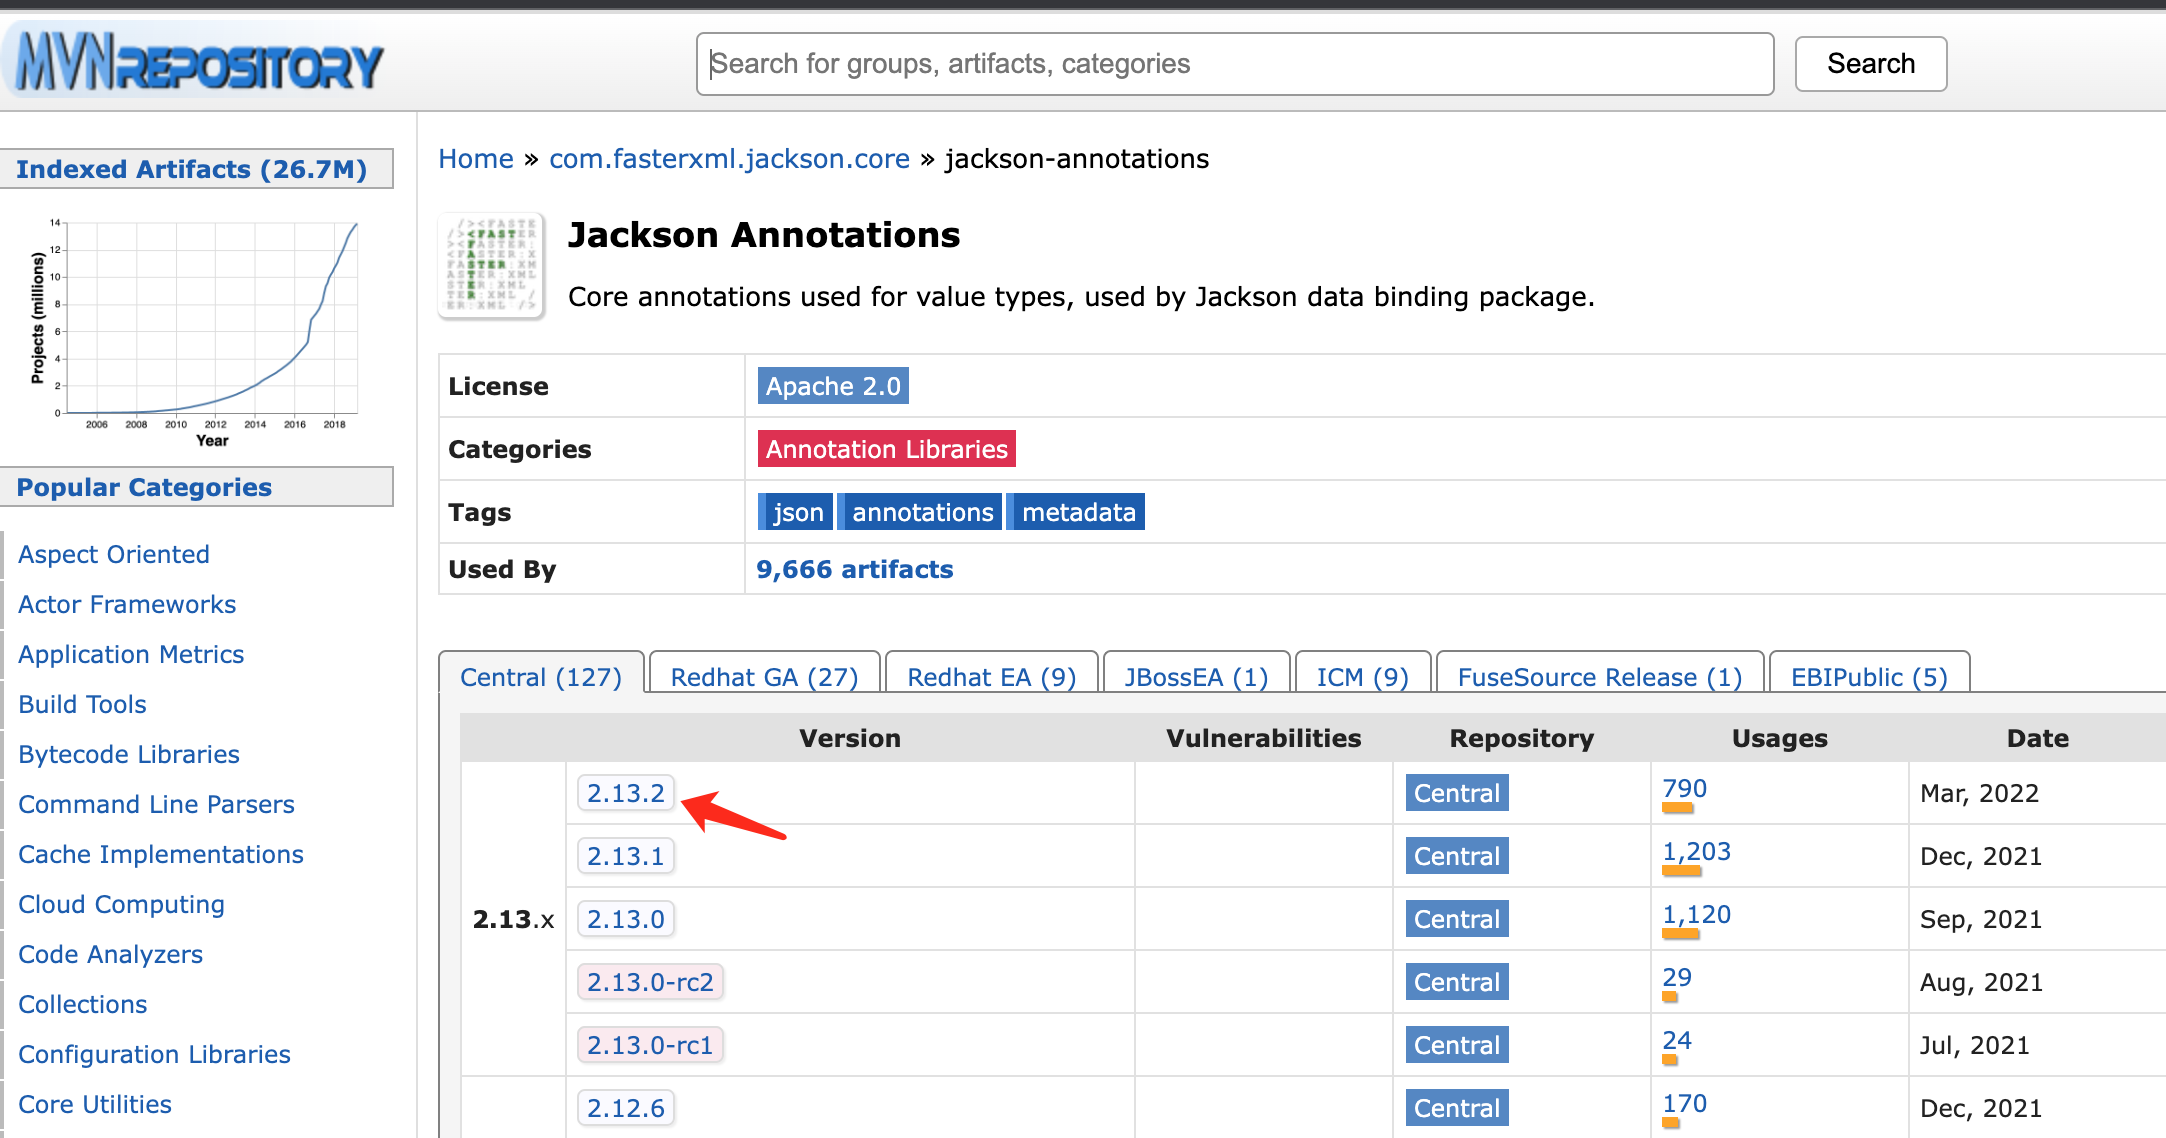Image resolution: width=2166 pixels, height=1138 pixels.
Task: Open Aspect Oriented category
Action: (114, 554)
